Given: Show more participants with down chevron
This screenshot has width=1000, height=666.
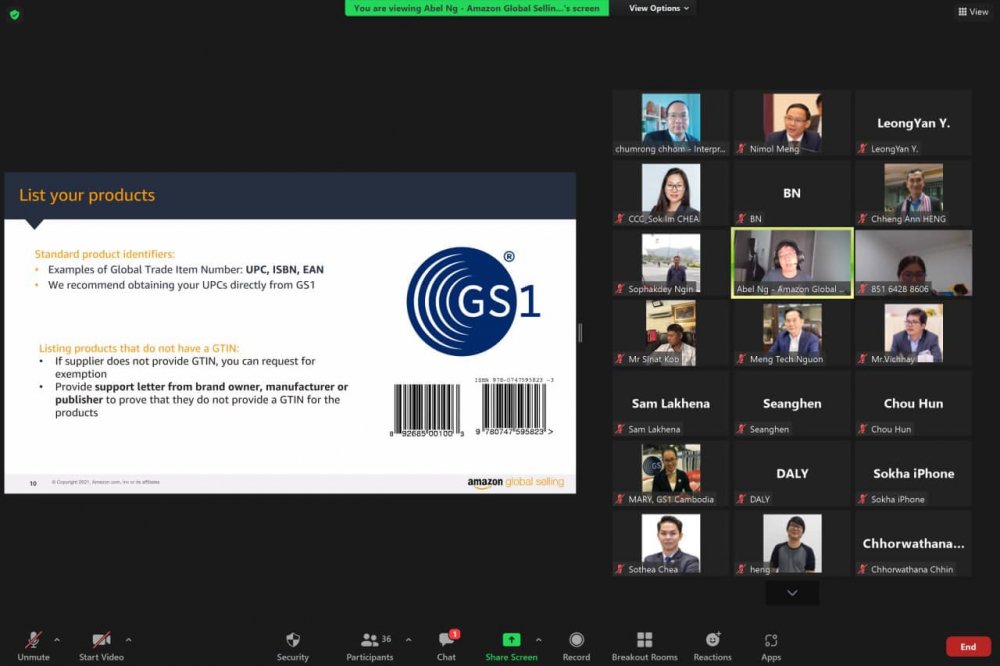Looking at the screenshot, I should click(792, 593).
